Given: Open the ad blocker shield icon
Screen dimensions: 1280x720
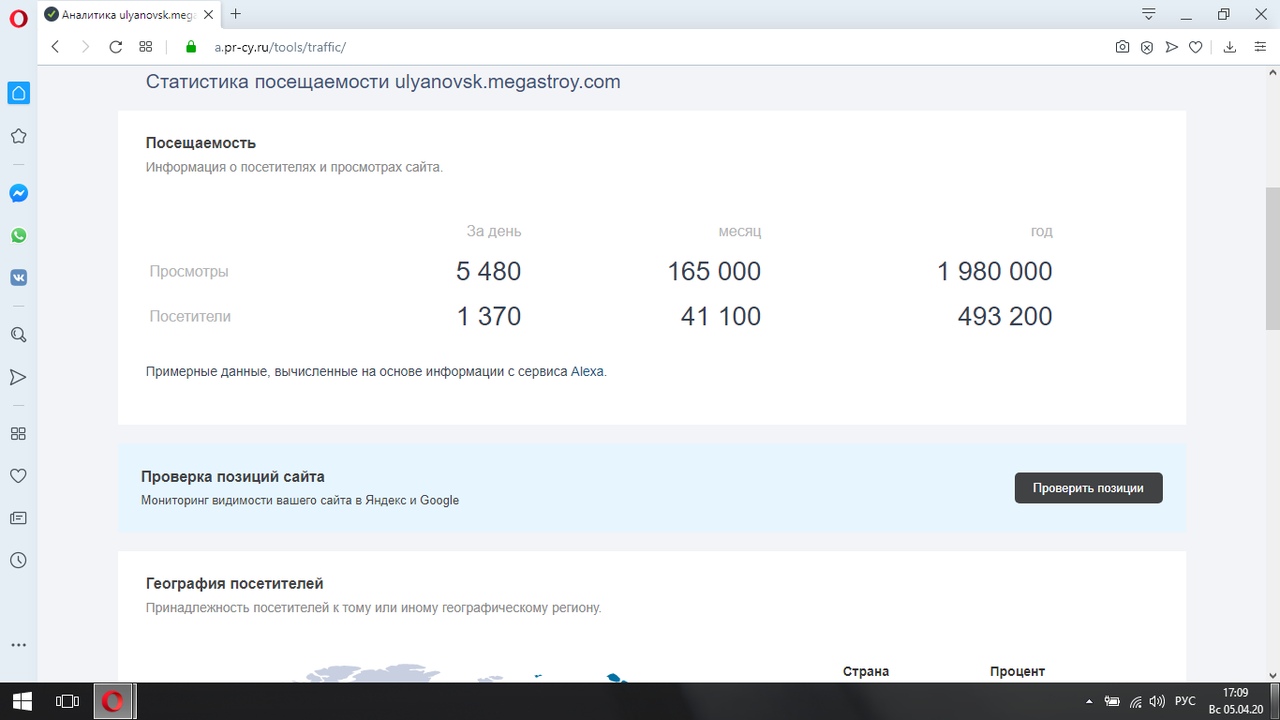Looking at the screenshot, I should click(x=1147, y=47).
